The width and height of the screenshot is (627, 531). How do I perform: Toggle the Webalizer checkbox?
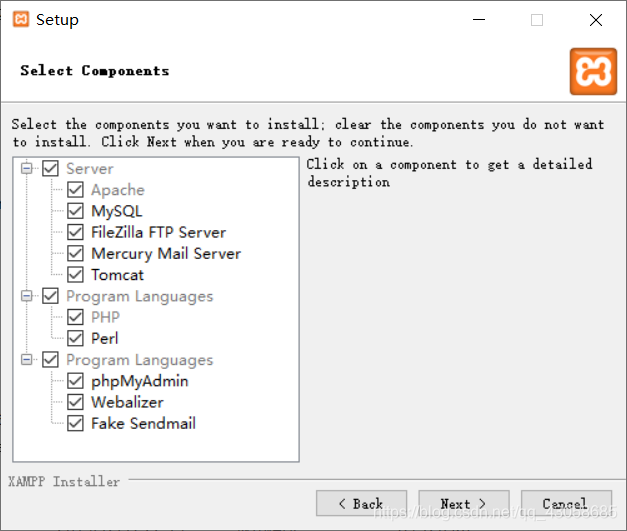point(75,402)
